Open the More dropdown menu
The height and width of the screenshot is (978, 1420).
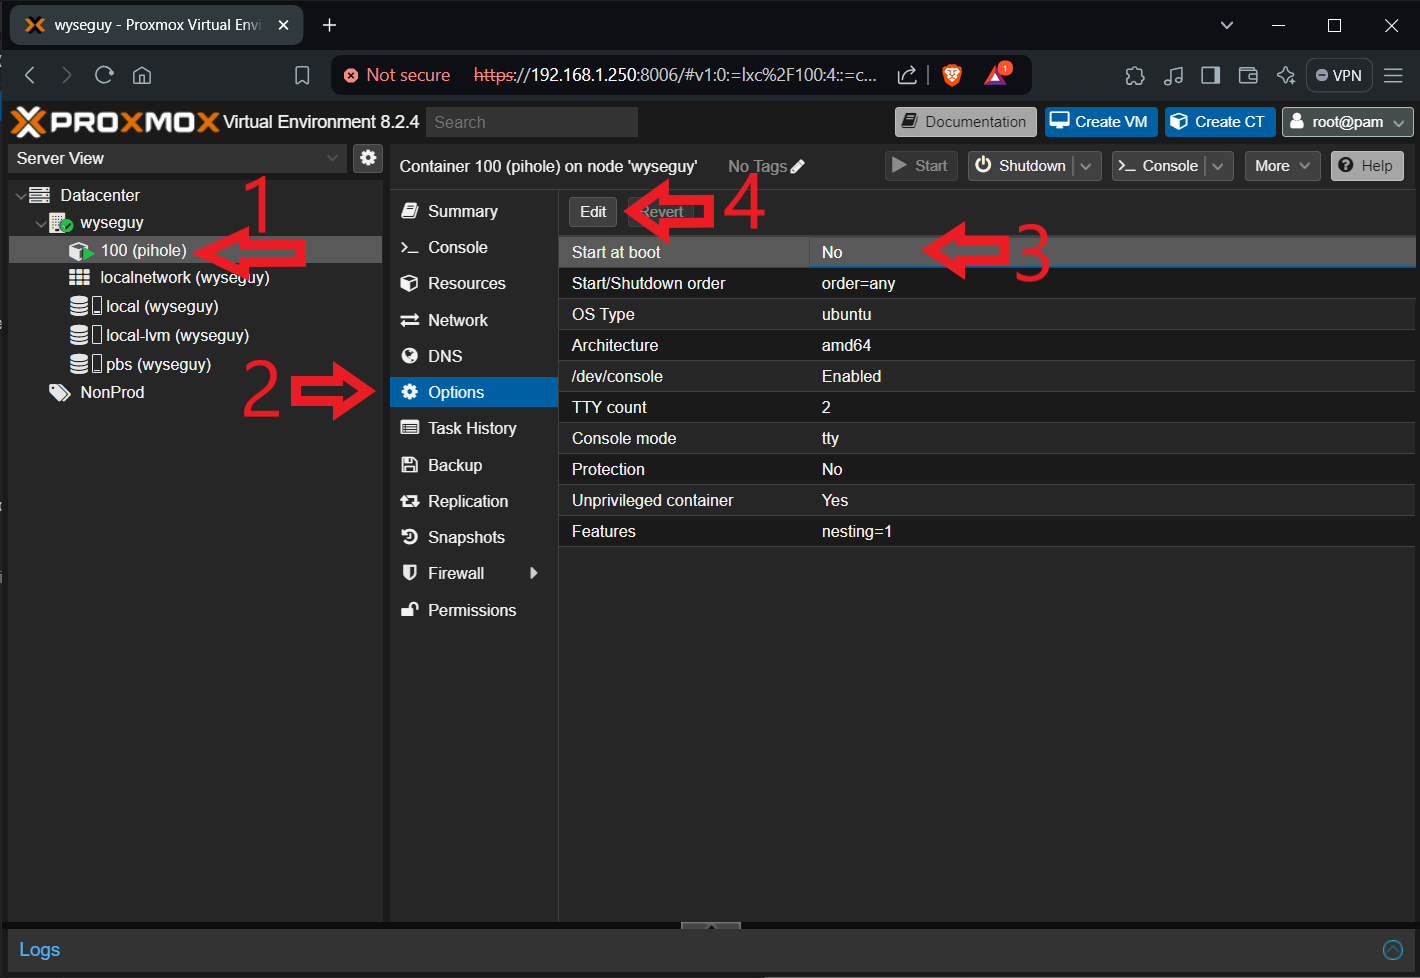pos(1282,166)
